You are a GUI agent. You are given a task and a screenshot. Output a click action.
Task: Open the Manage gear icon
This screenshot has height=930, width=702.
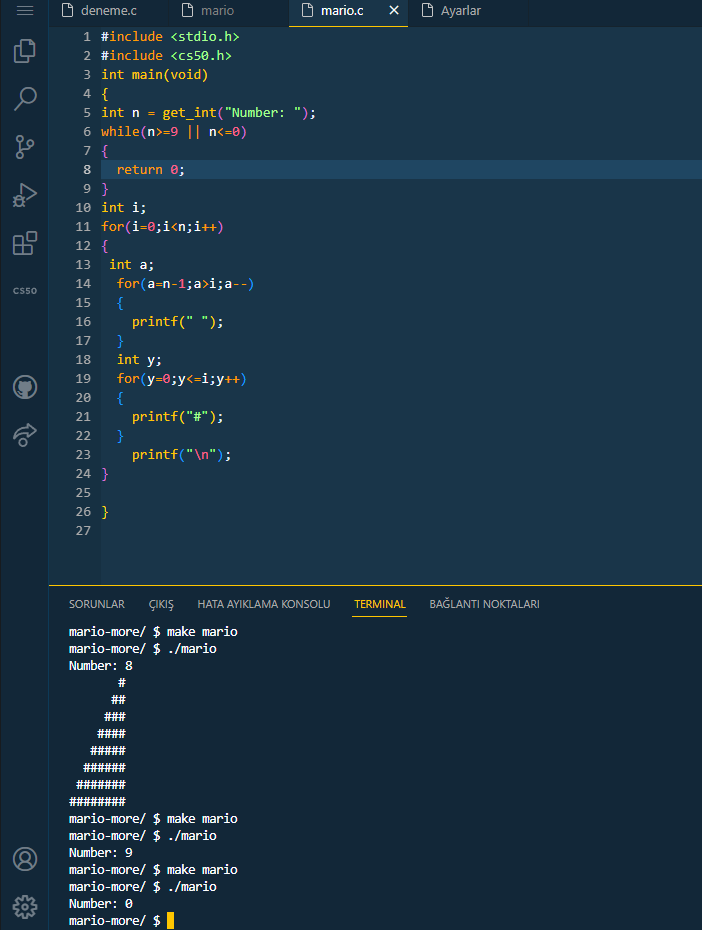(25, 906)
